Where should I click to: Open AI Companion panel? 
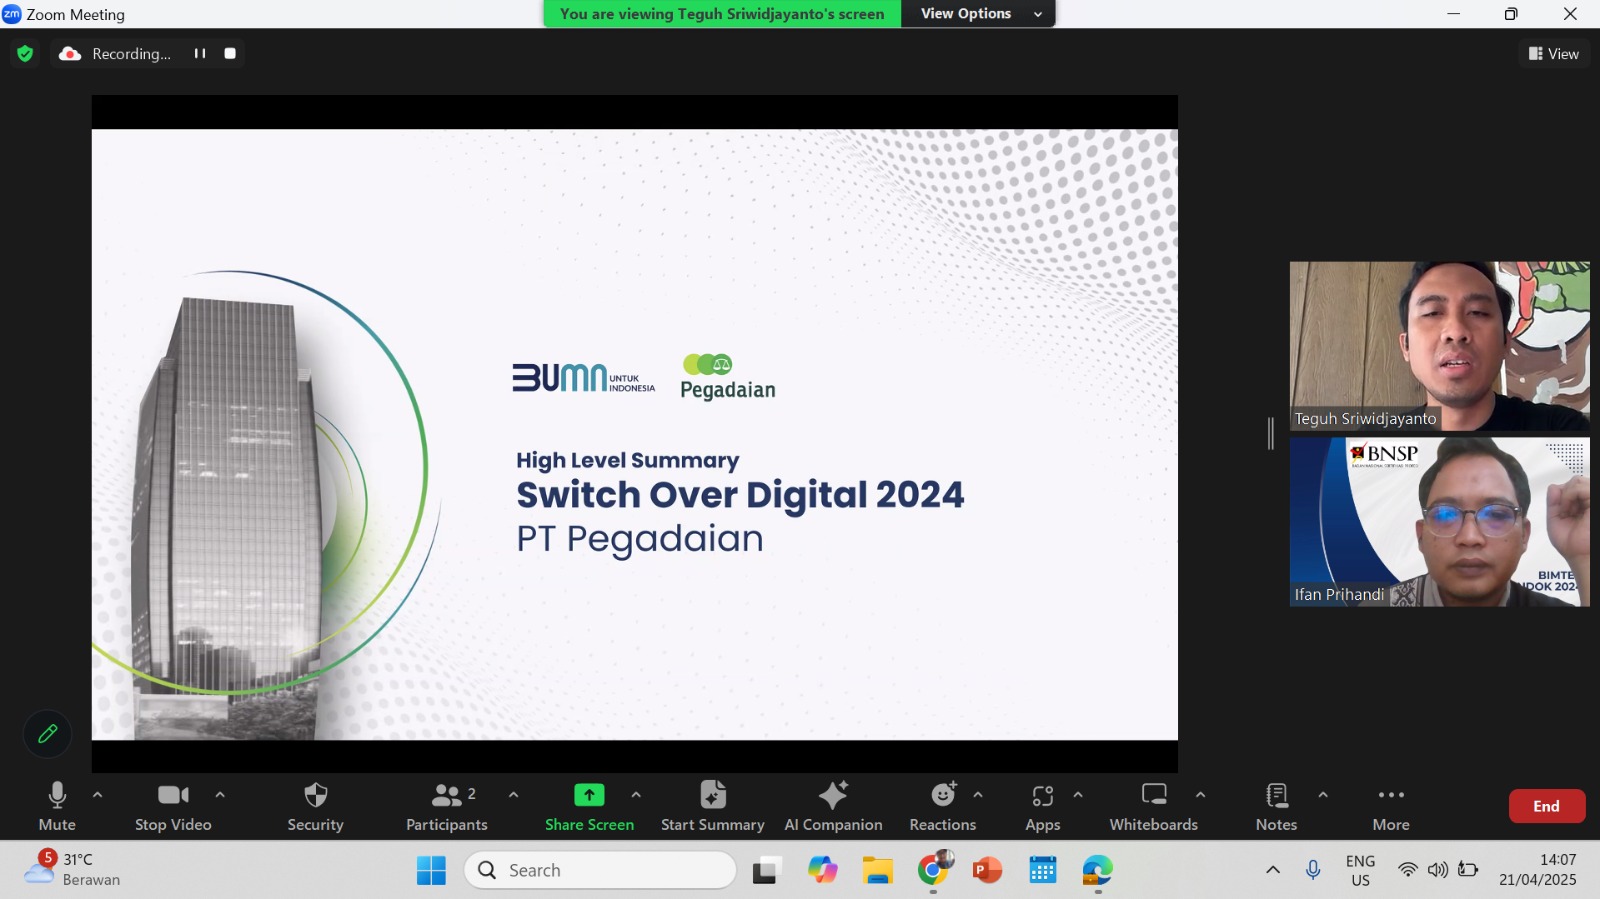(x=833, y=806)
